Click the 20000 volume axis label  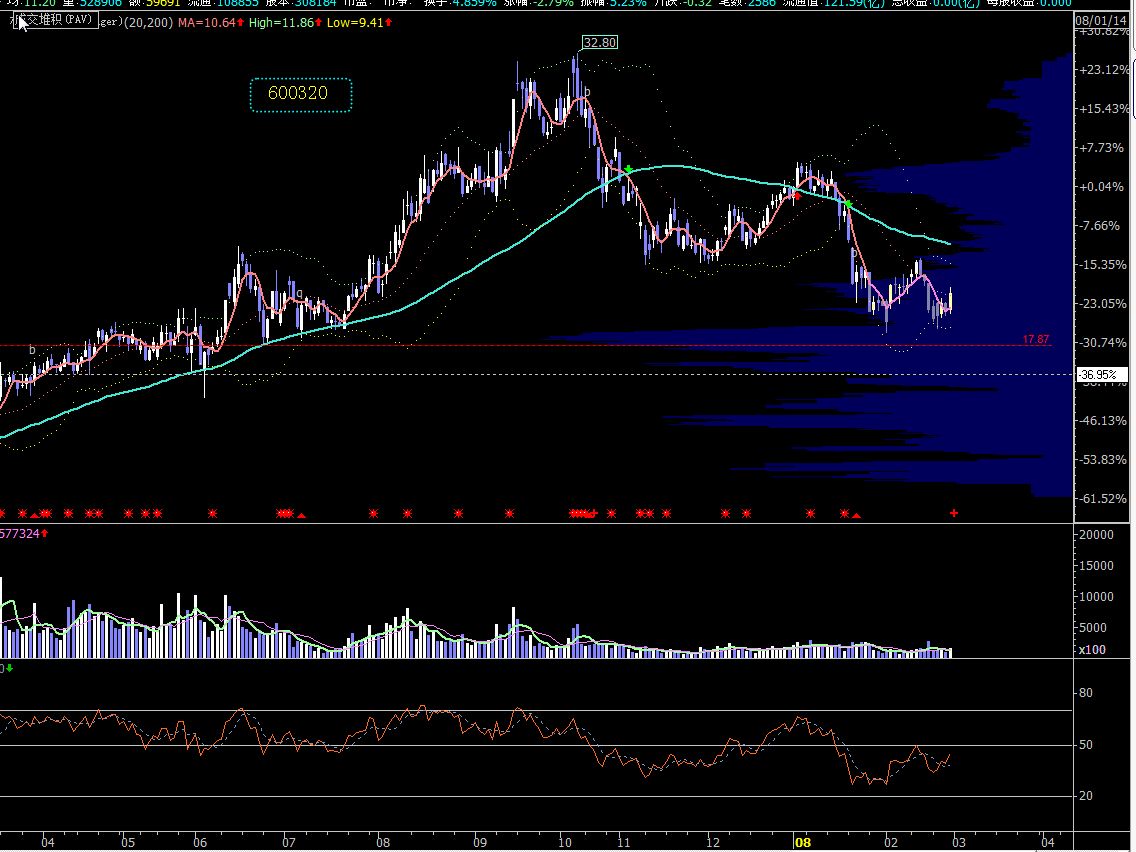1096,535
